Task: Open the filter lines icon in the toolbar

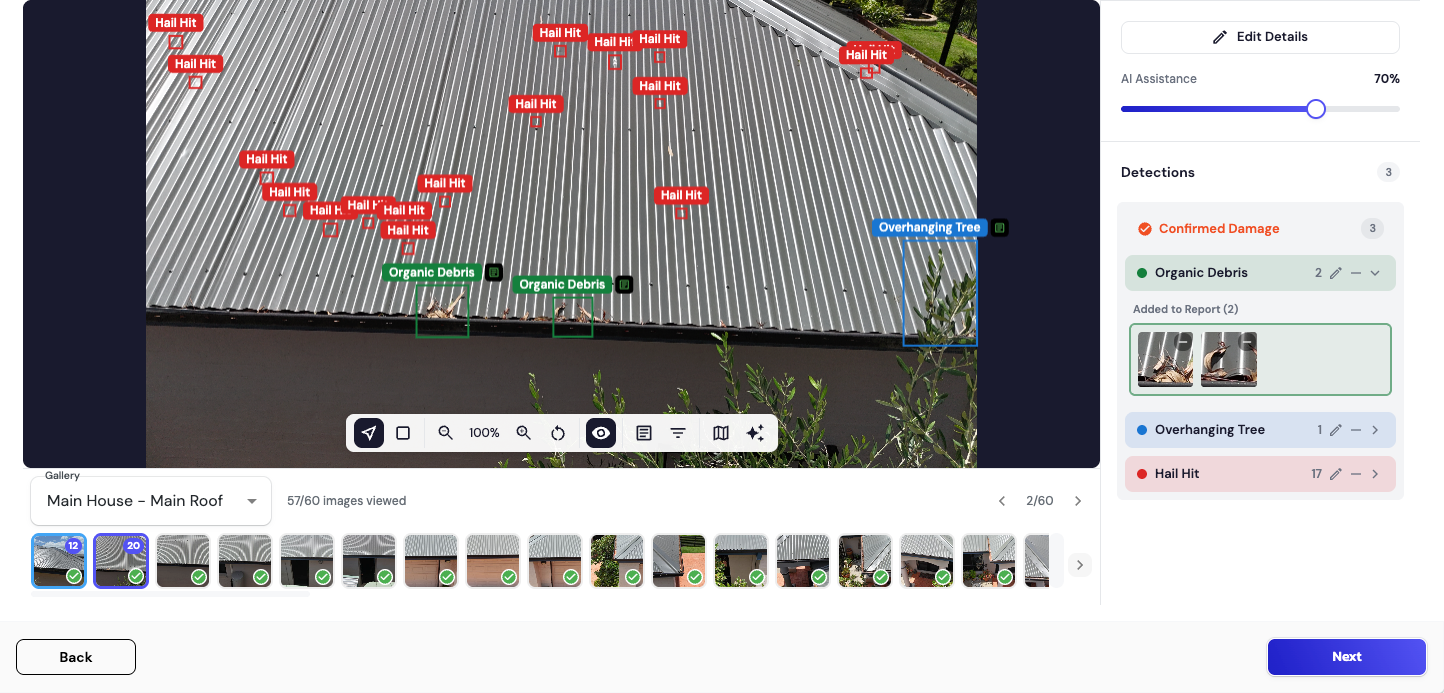Action: click(678, 433)
